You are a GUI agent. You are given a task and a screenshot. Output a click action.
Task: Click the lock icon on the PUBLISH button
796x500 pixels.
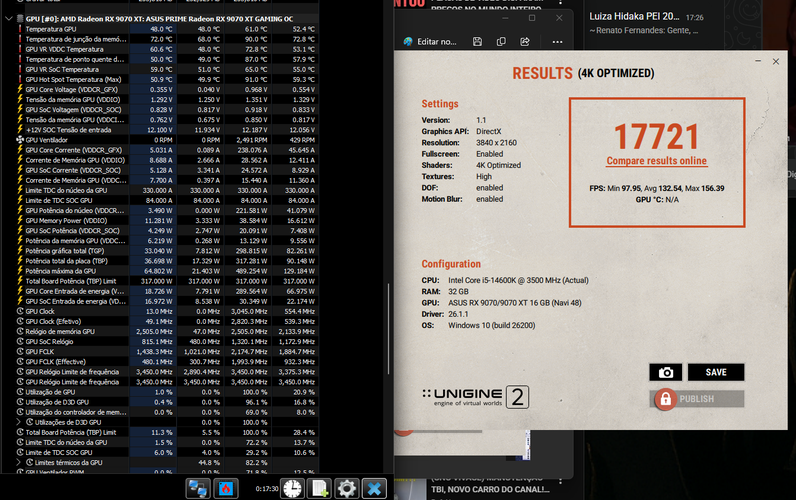666,399
